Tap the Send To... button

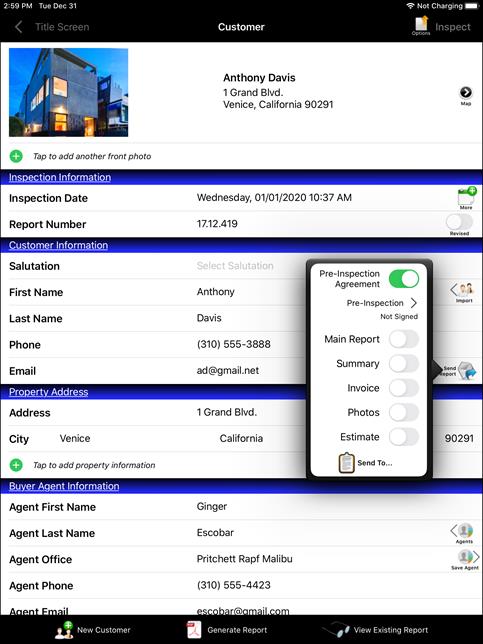pyautogui.click(x=365, y=463)
